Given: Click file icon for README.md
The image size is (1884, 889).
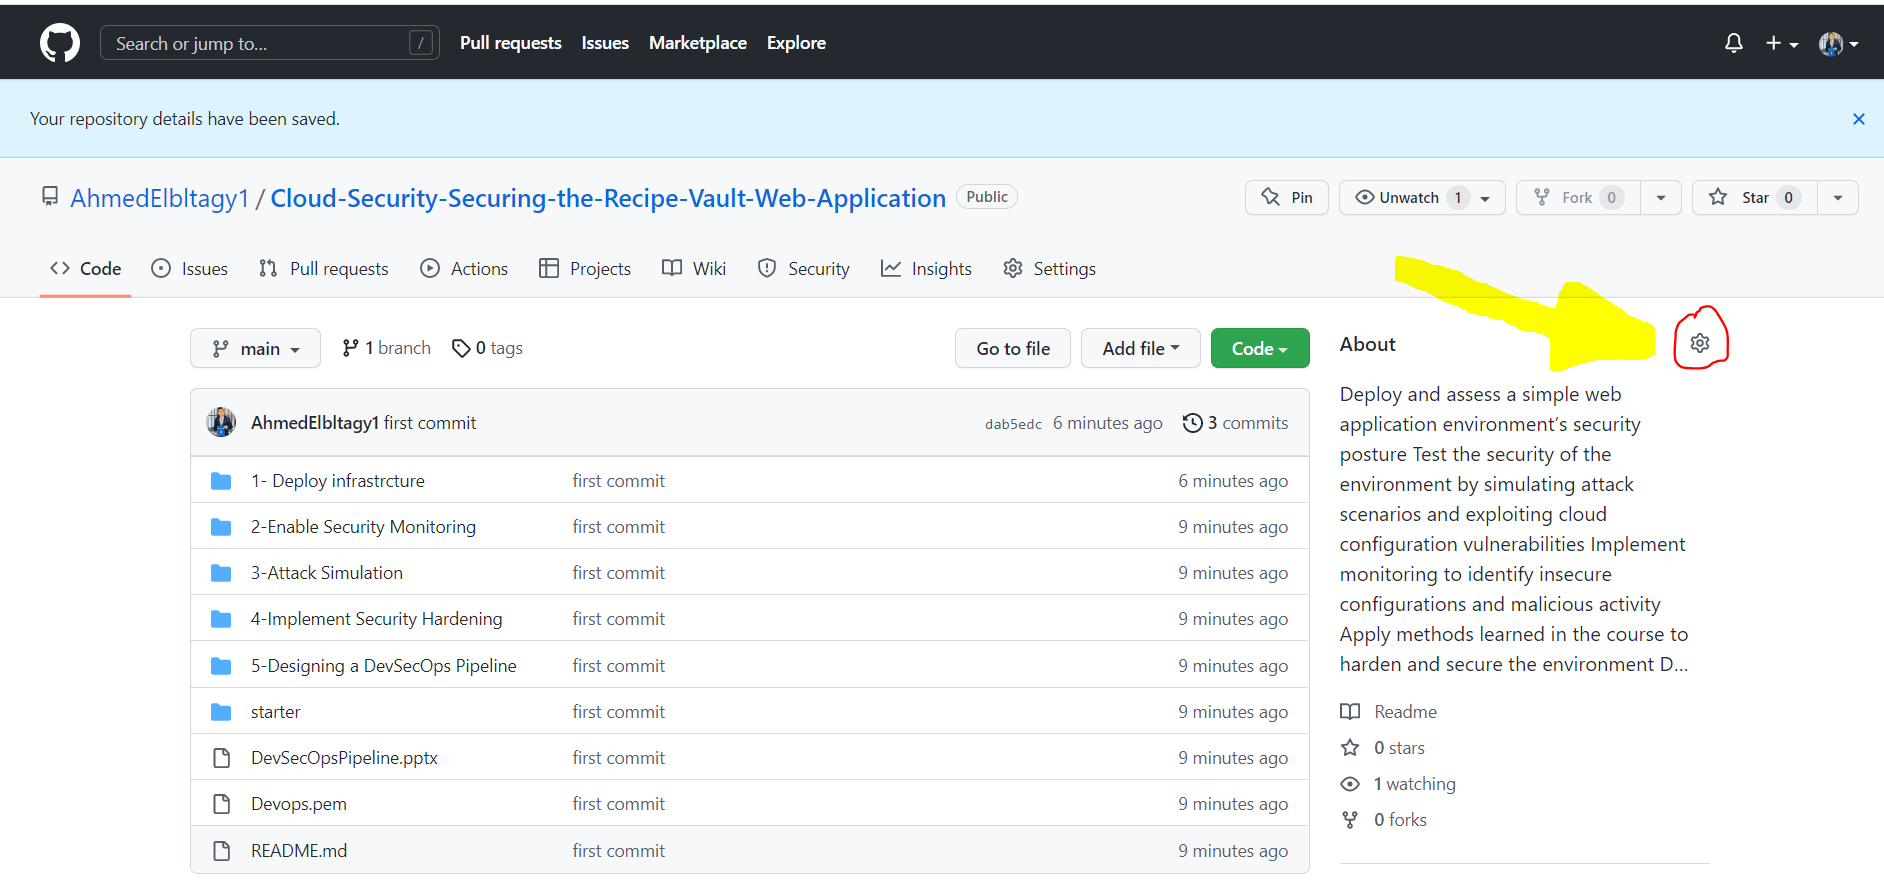Looking at the screenshot, I should point(222,851).
